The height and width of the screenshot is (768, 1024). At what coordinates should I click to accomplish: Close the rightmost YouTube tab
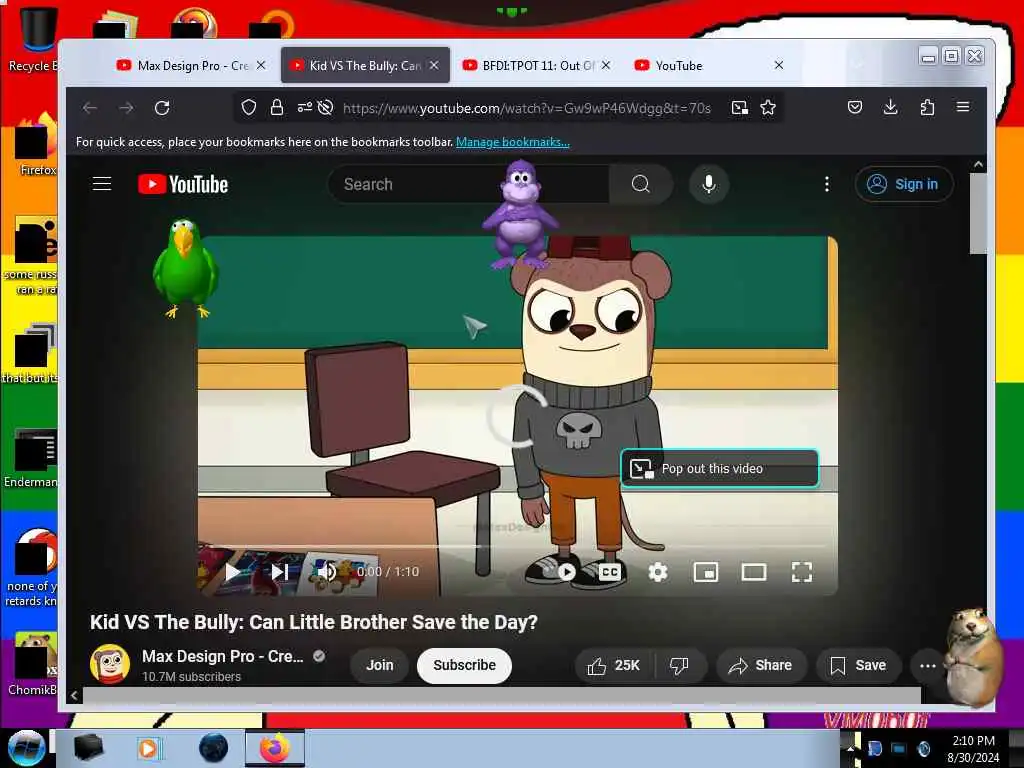pos(778,65)
